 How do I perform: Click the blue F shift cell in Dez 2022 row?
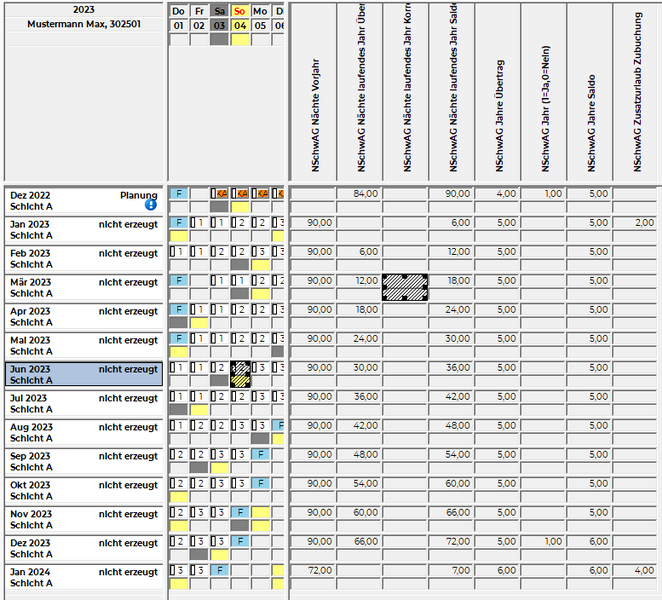(x=179, y=193)
